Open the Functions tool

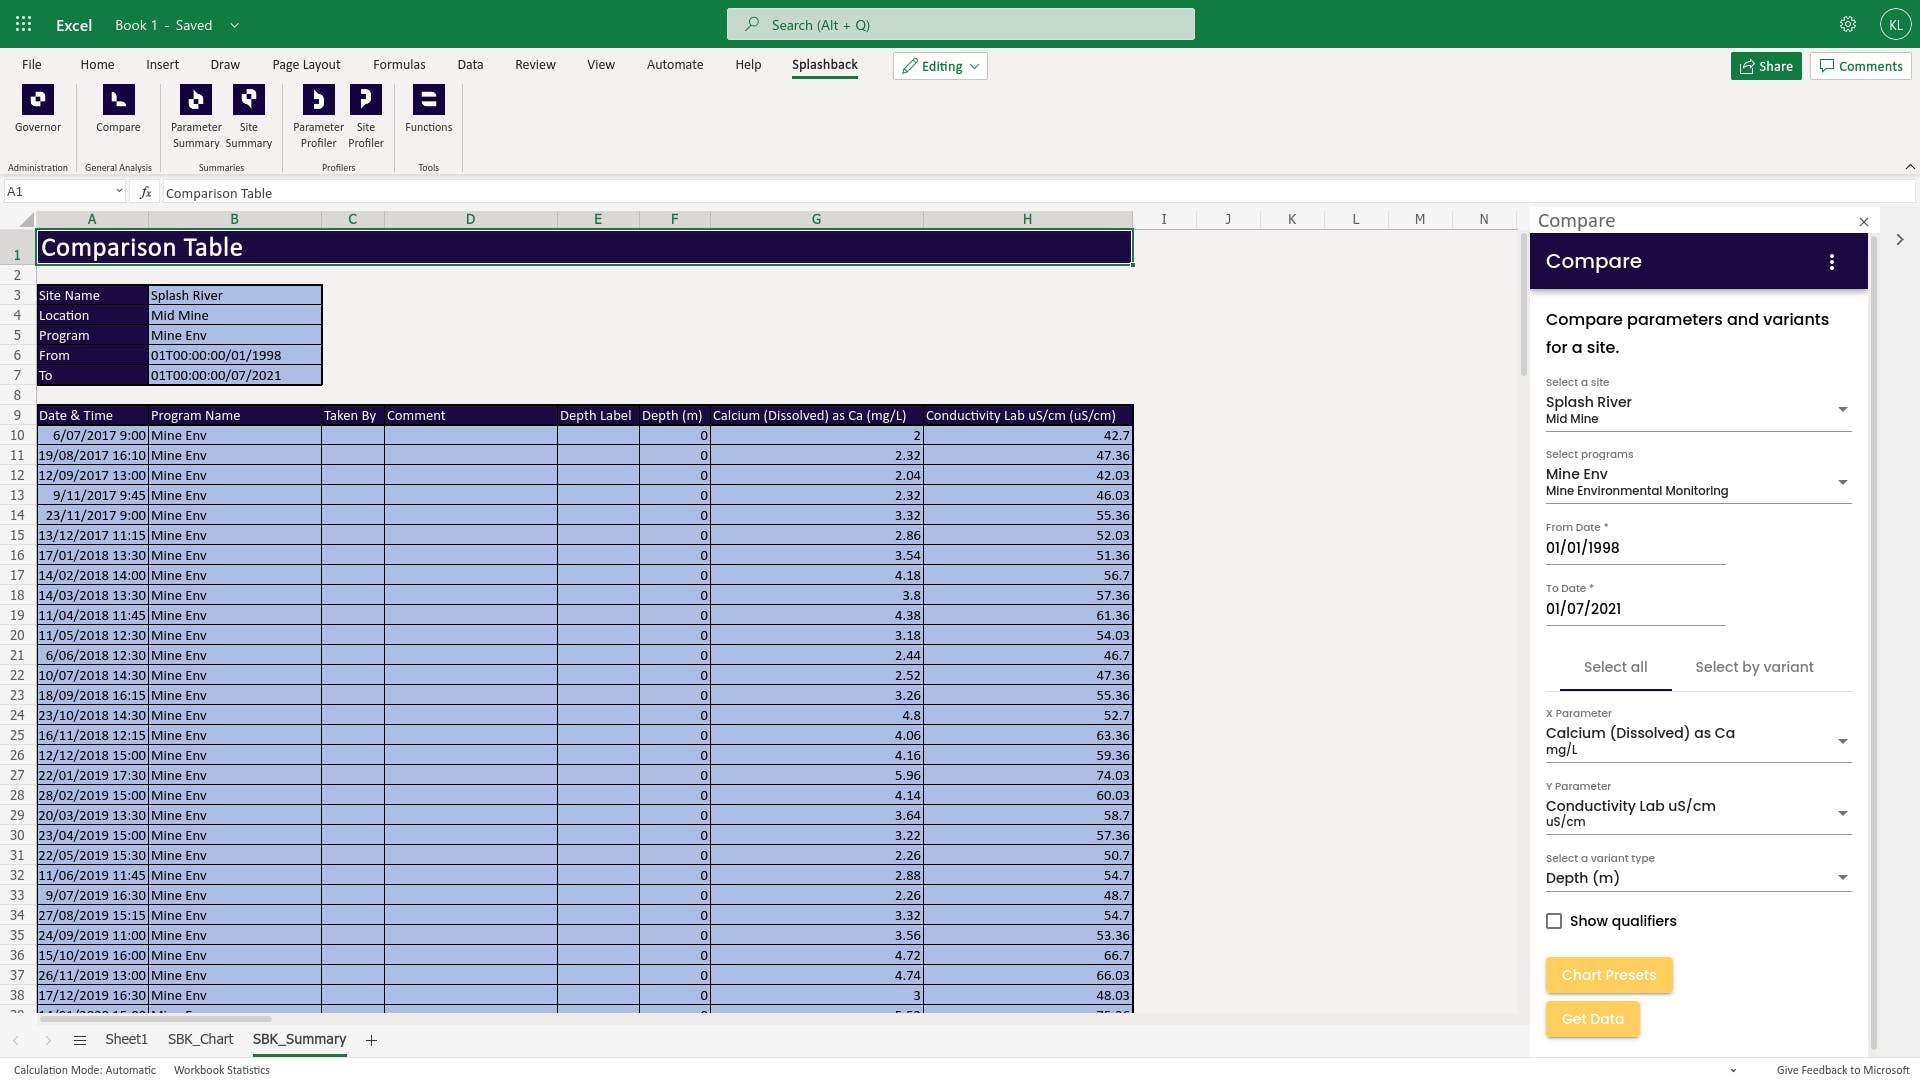click(x=428, y=109)
